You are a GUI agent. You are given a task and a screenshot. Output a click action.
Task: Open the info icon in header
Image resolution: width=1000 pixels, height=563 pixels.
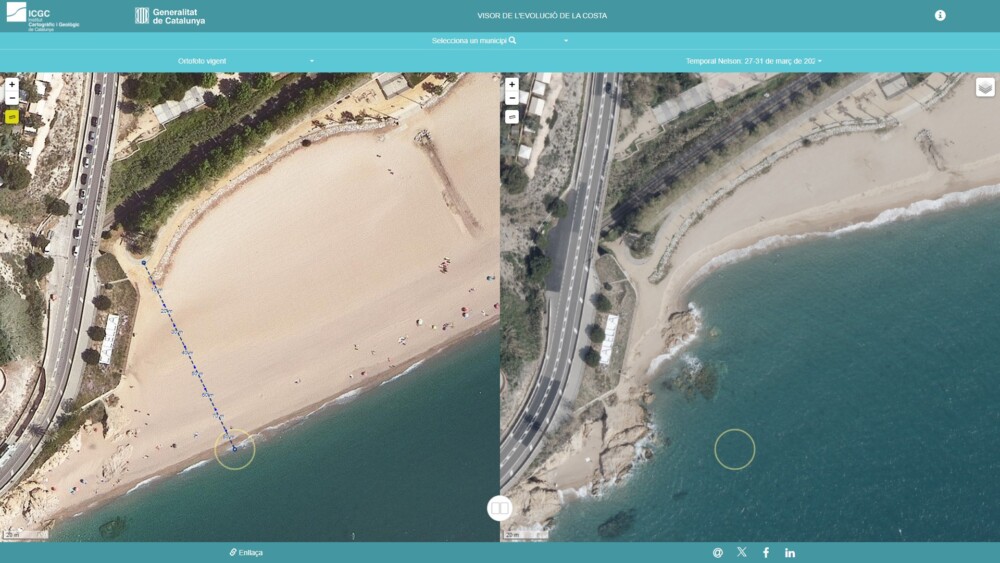(940, 15)
